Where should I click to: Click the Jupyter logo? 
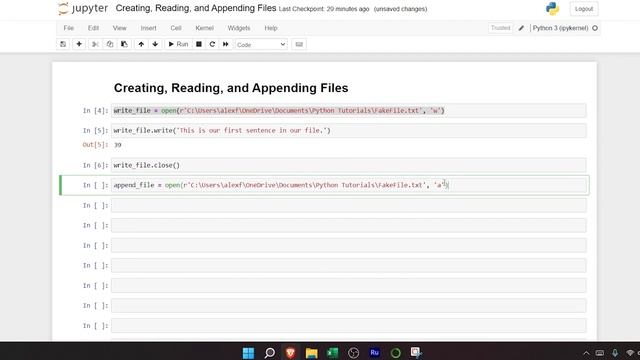(83, 9)
